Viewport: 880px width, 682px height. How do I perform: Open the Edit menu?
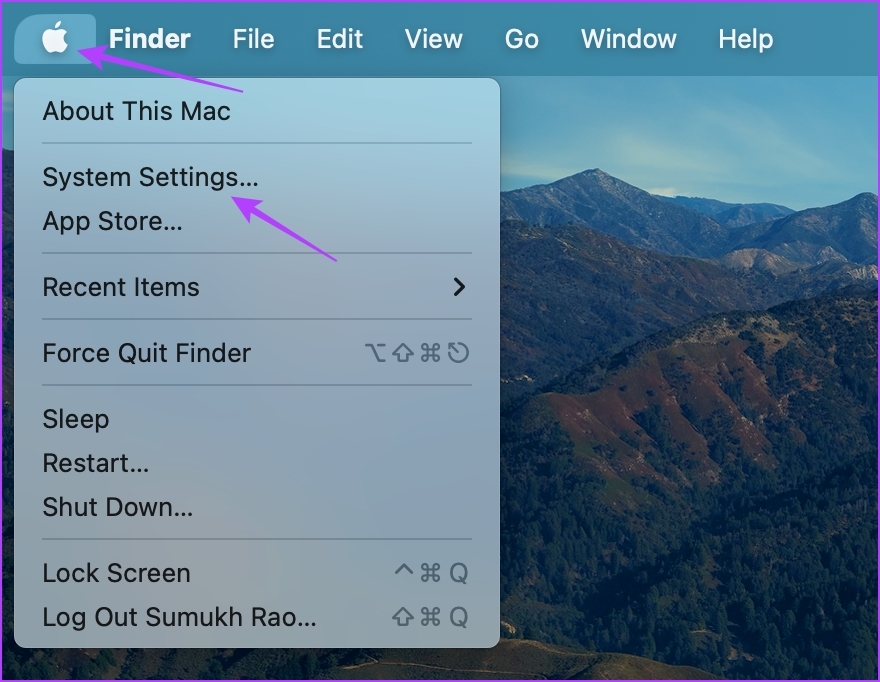click(340, 39)
